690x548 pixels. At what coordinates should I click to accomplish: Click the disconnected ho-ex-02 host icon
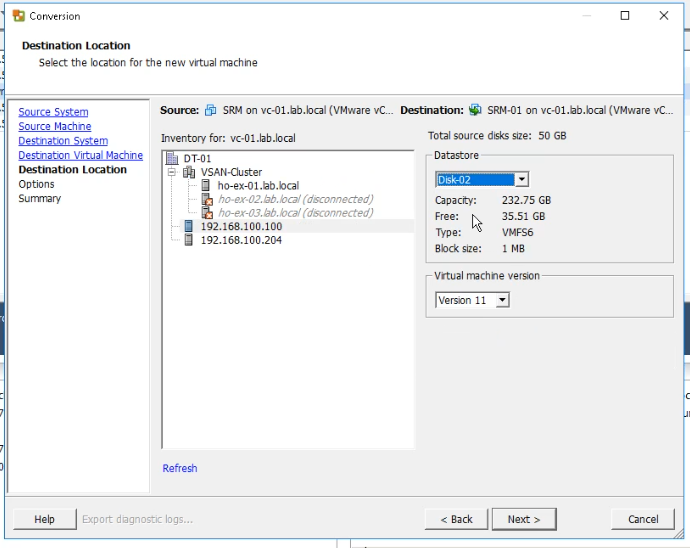[x=207, y=199]
